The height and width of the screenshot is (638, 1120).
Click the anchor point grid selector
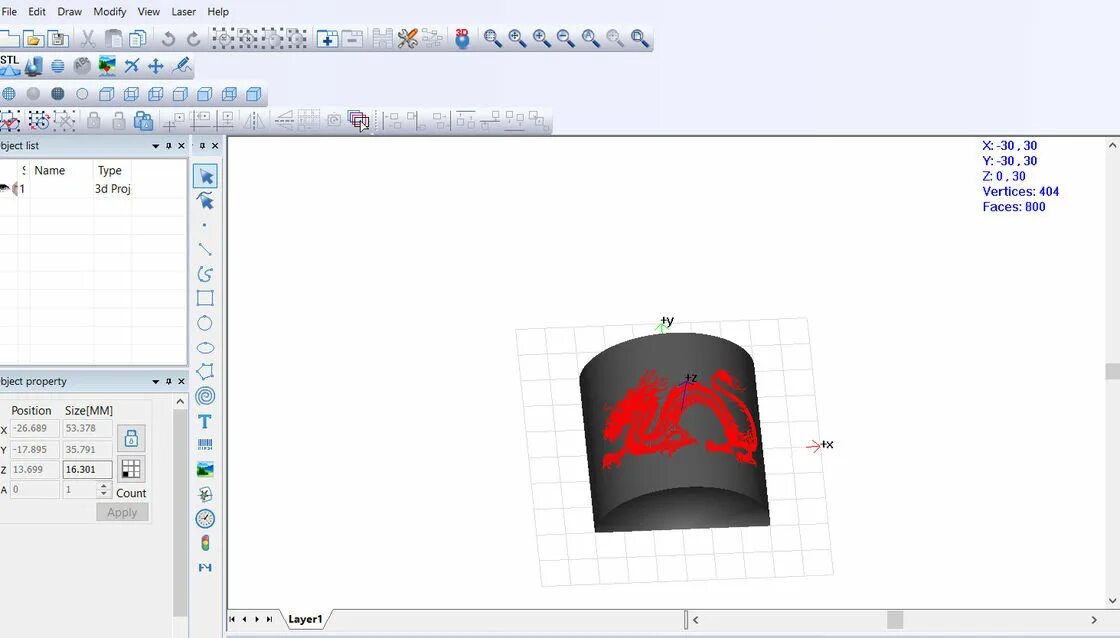click(x=131, y=469)
